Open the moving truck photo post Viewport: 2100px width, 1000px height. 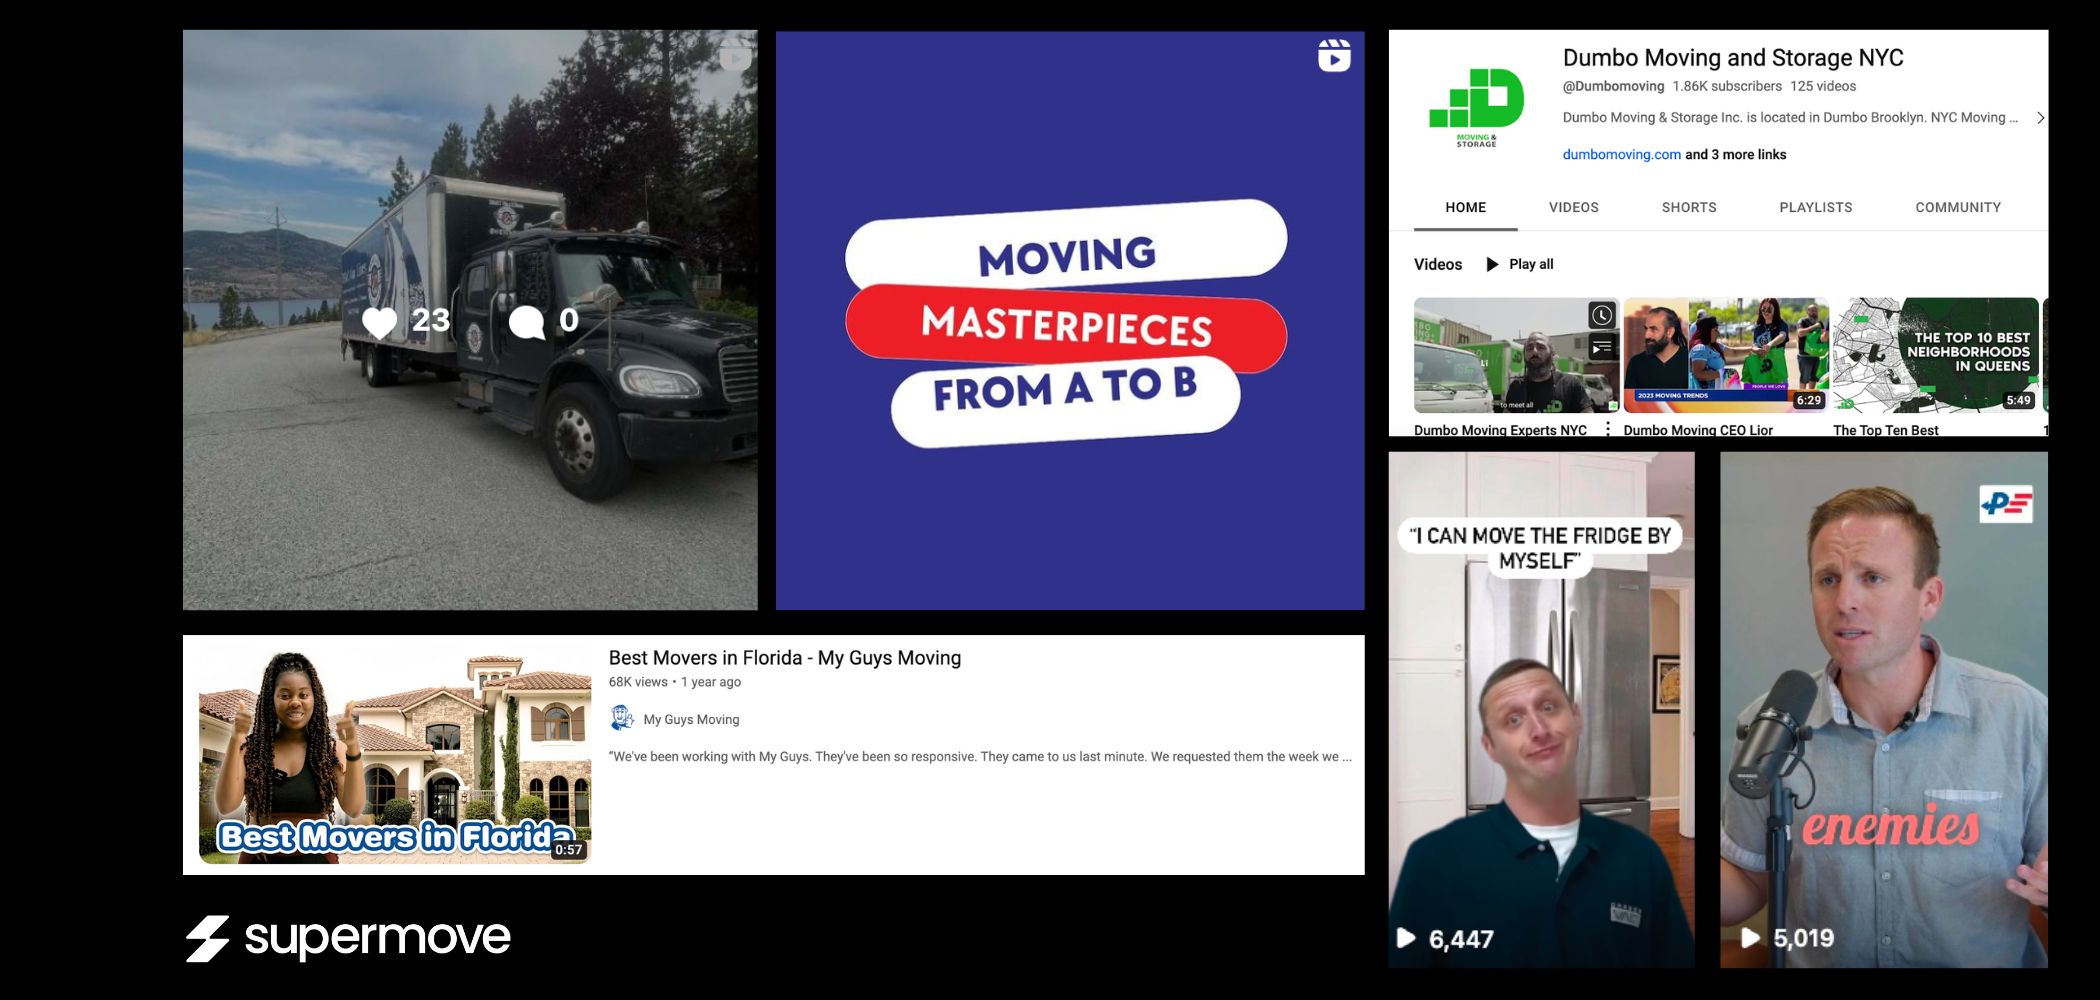[x=470, y=320]
